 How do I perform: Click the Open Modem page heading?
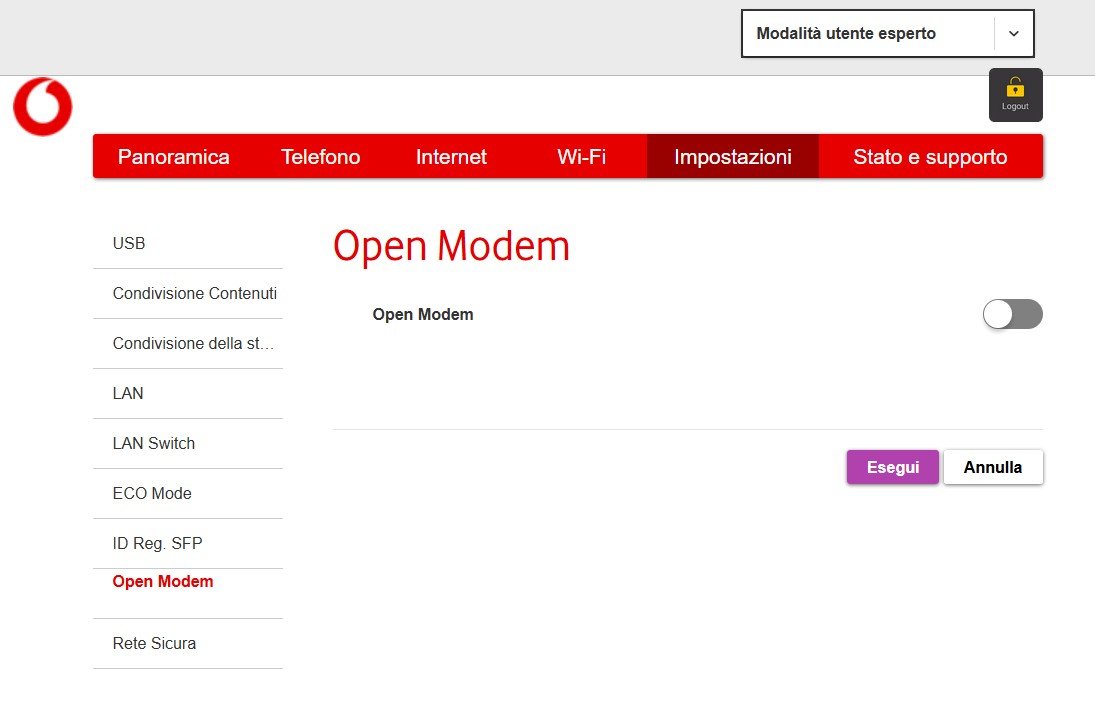click(x=451, y=246)
